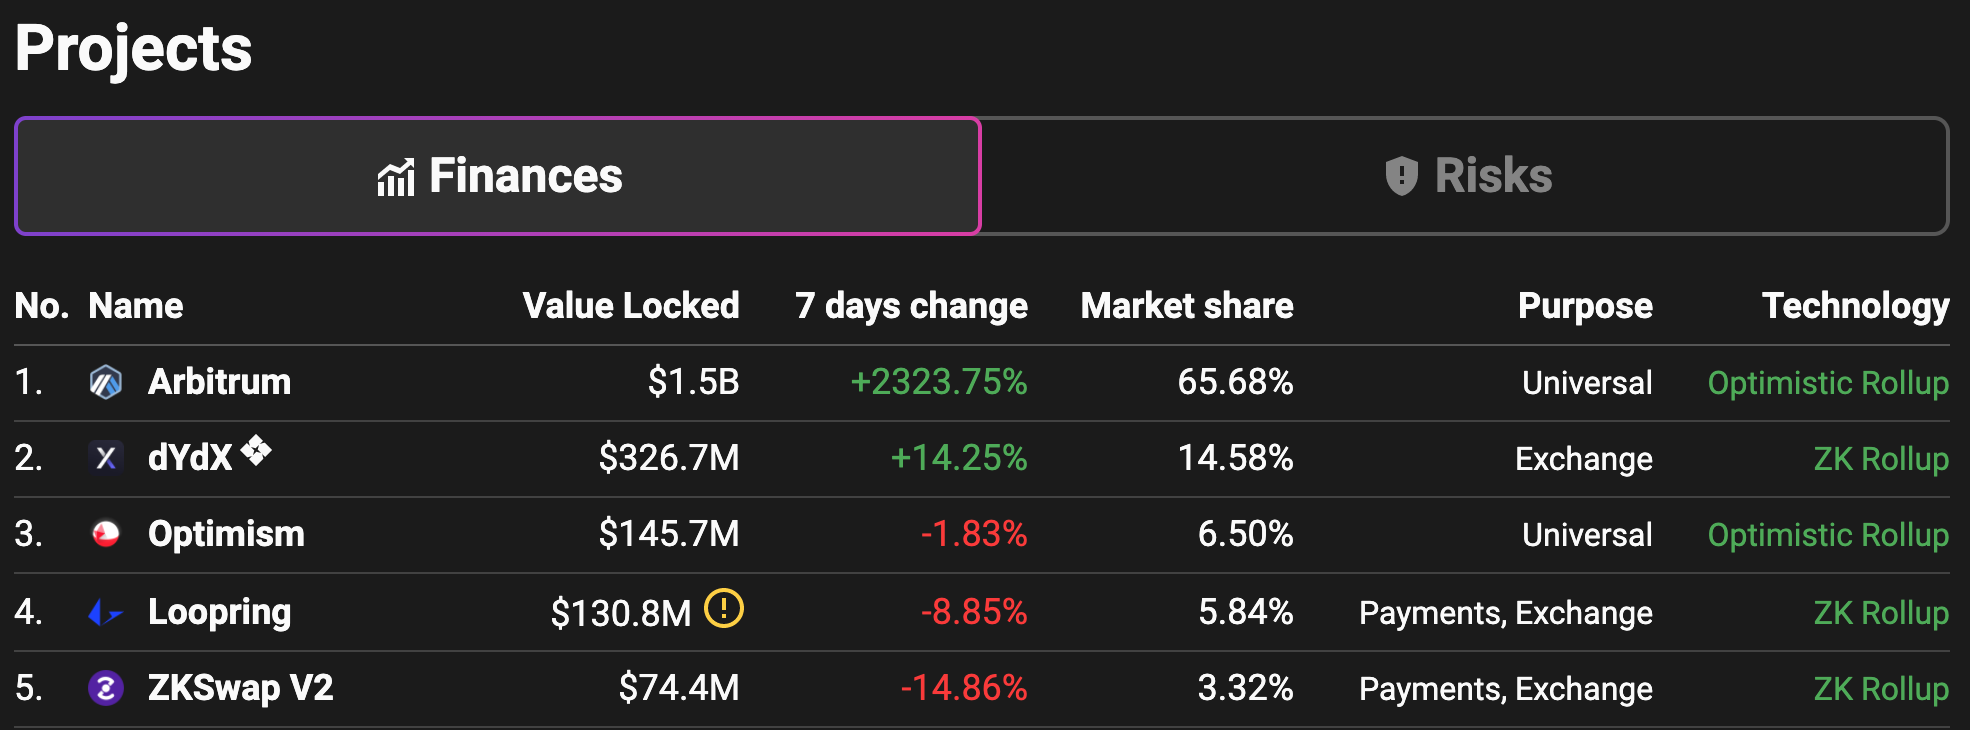Click ZKSwap V2's Payments, Exchange purpose cell
1970x730 pixels.
tap(1506, 688)
